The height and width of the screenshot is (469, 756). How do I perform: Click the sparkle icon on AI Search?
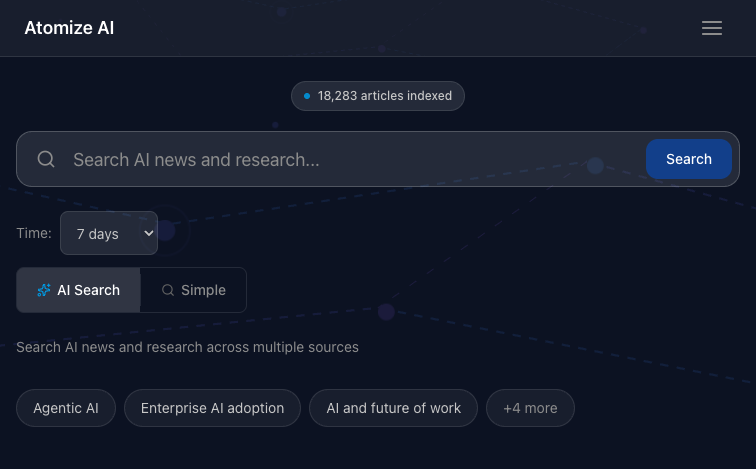pyautogui.click(x=44, y=290)
